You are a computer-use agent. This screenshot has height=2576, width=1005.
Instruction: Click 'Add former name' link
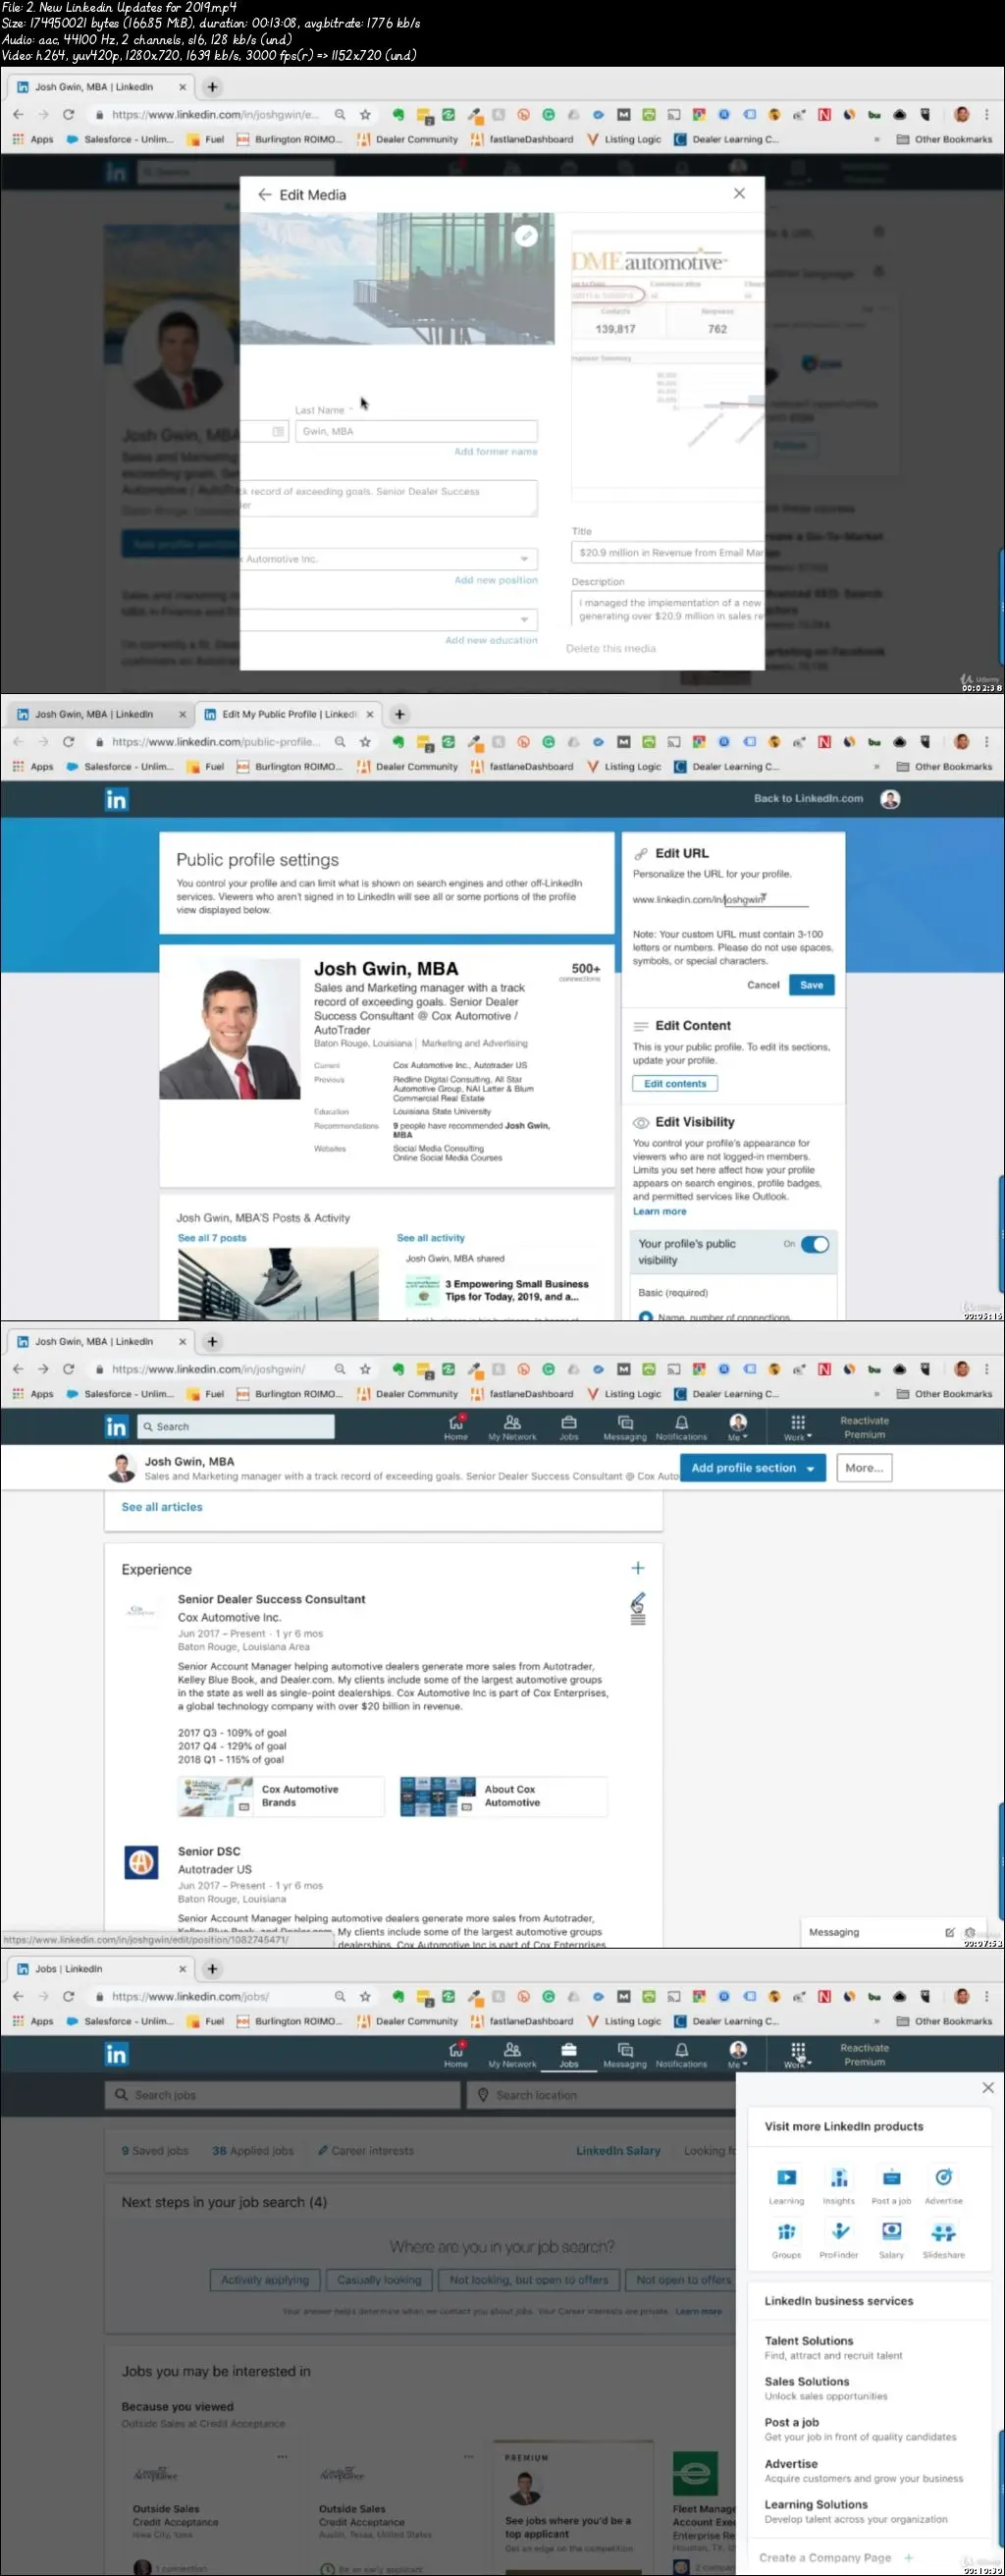pos(495,452)
